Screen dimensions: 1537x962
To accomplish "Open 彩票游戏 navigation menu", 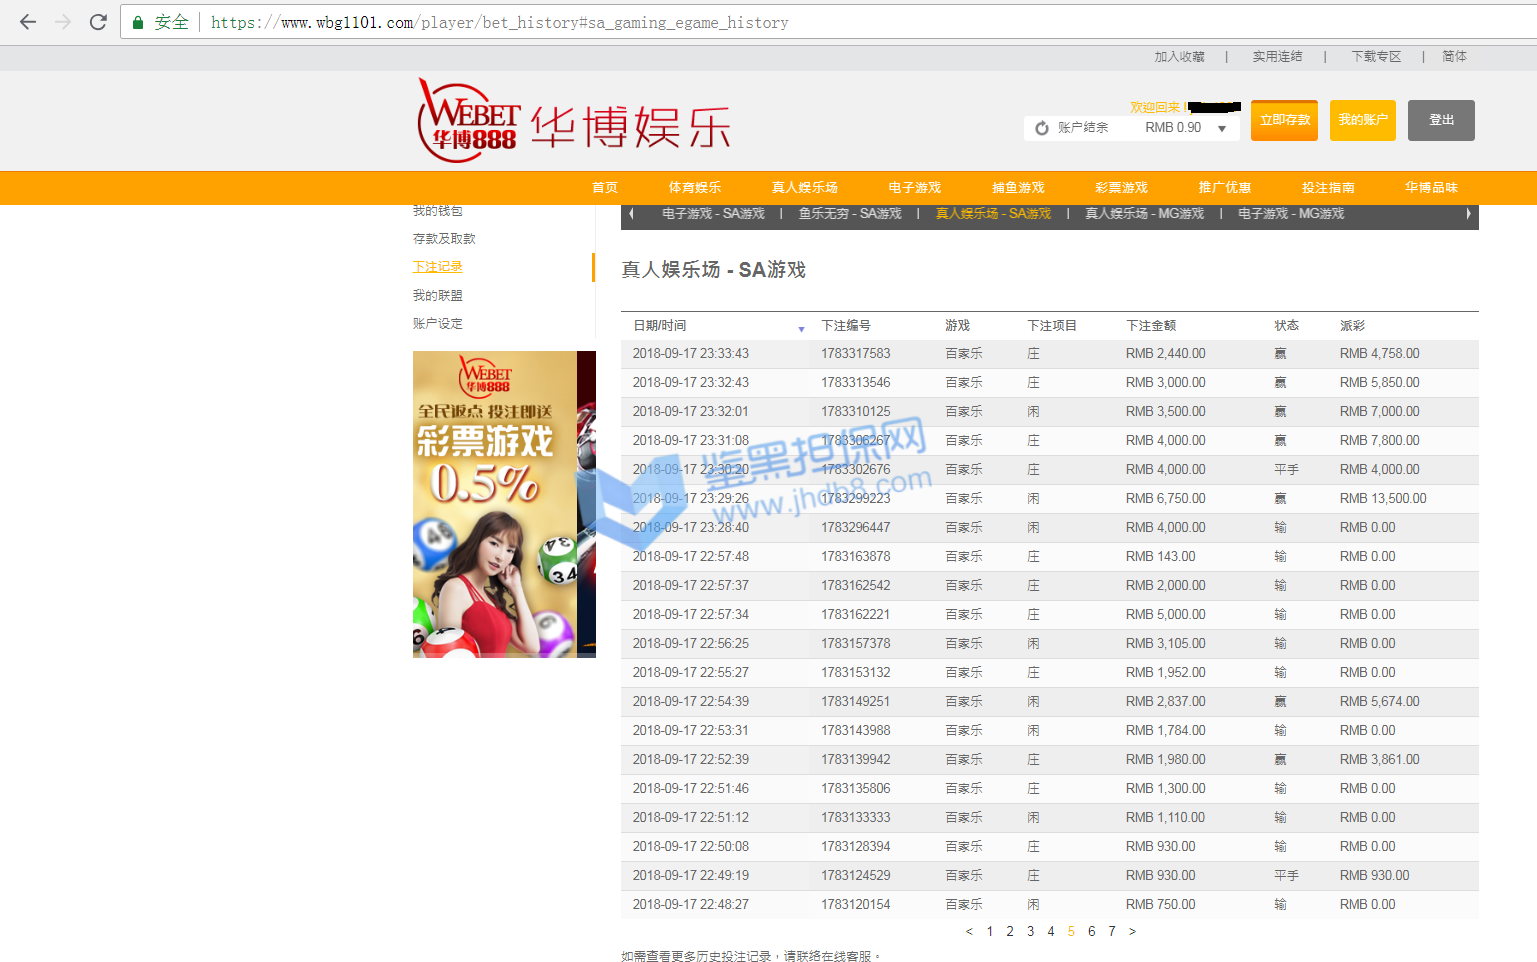I will pyautogui.click(x=1121, y=187).
